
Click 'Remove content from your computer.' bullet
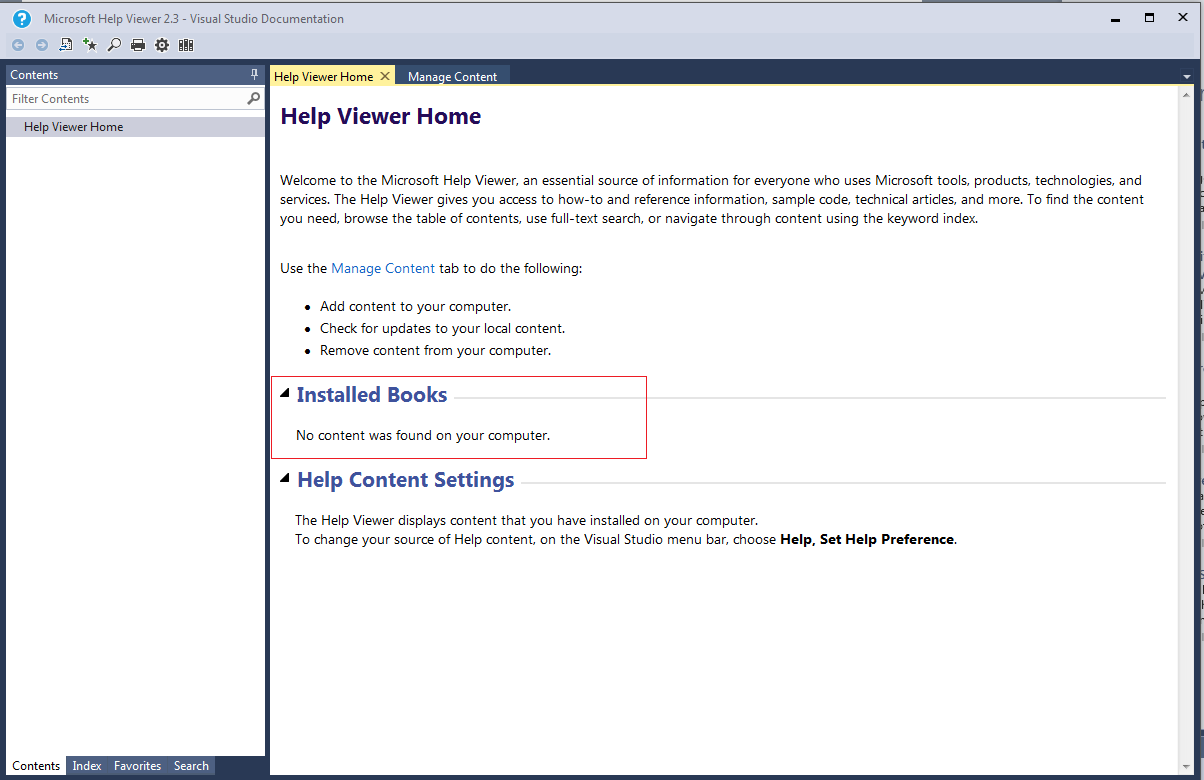pyautogui.click(x=435, y=350)
